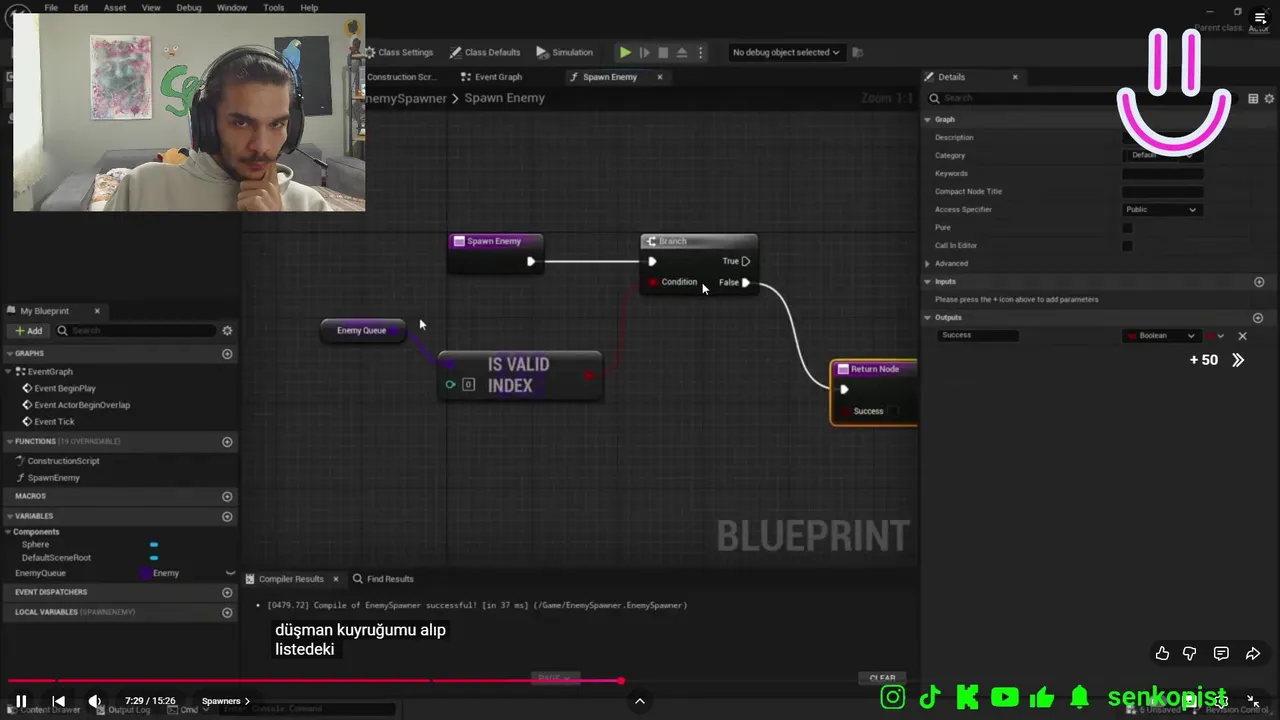Open the Details property matrix grid icon
The width and height of the screenshot is (1280, 720).
pyautogui.click(x=1253, y=99)
